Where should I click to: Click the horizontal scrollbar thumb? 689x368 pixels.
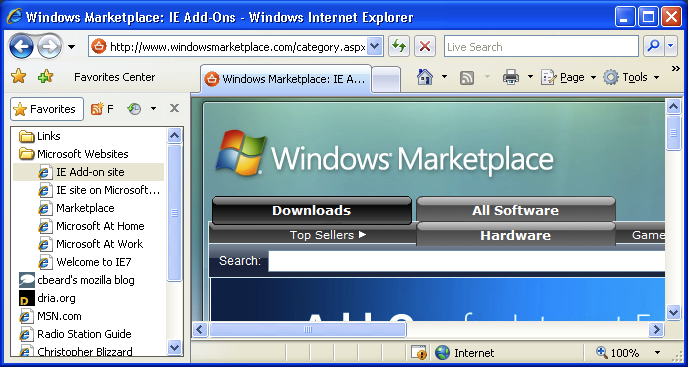click(308, 329)
